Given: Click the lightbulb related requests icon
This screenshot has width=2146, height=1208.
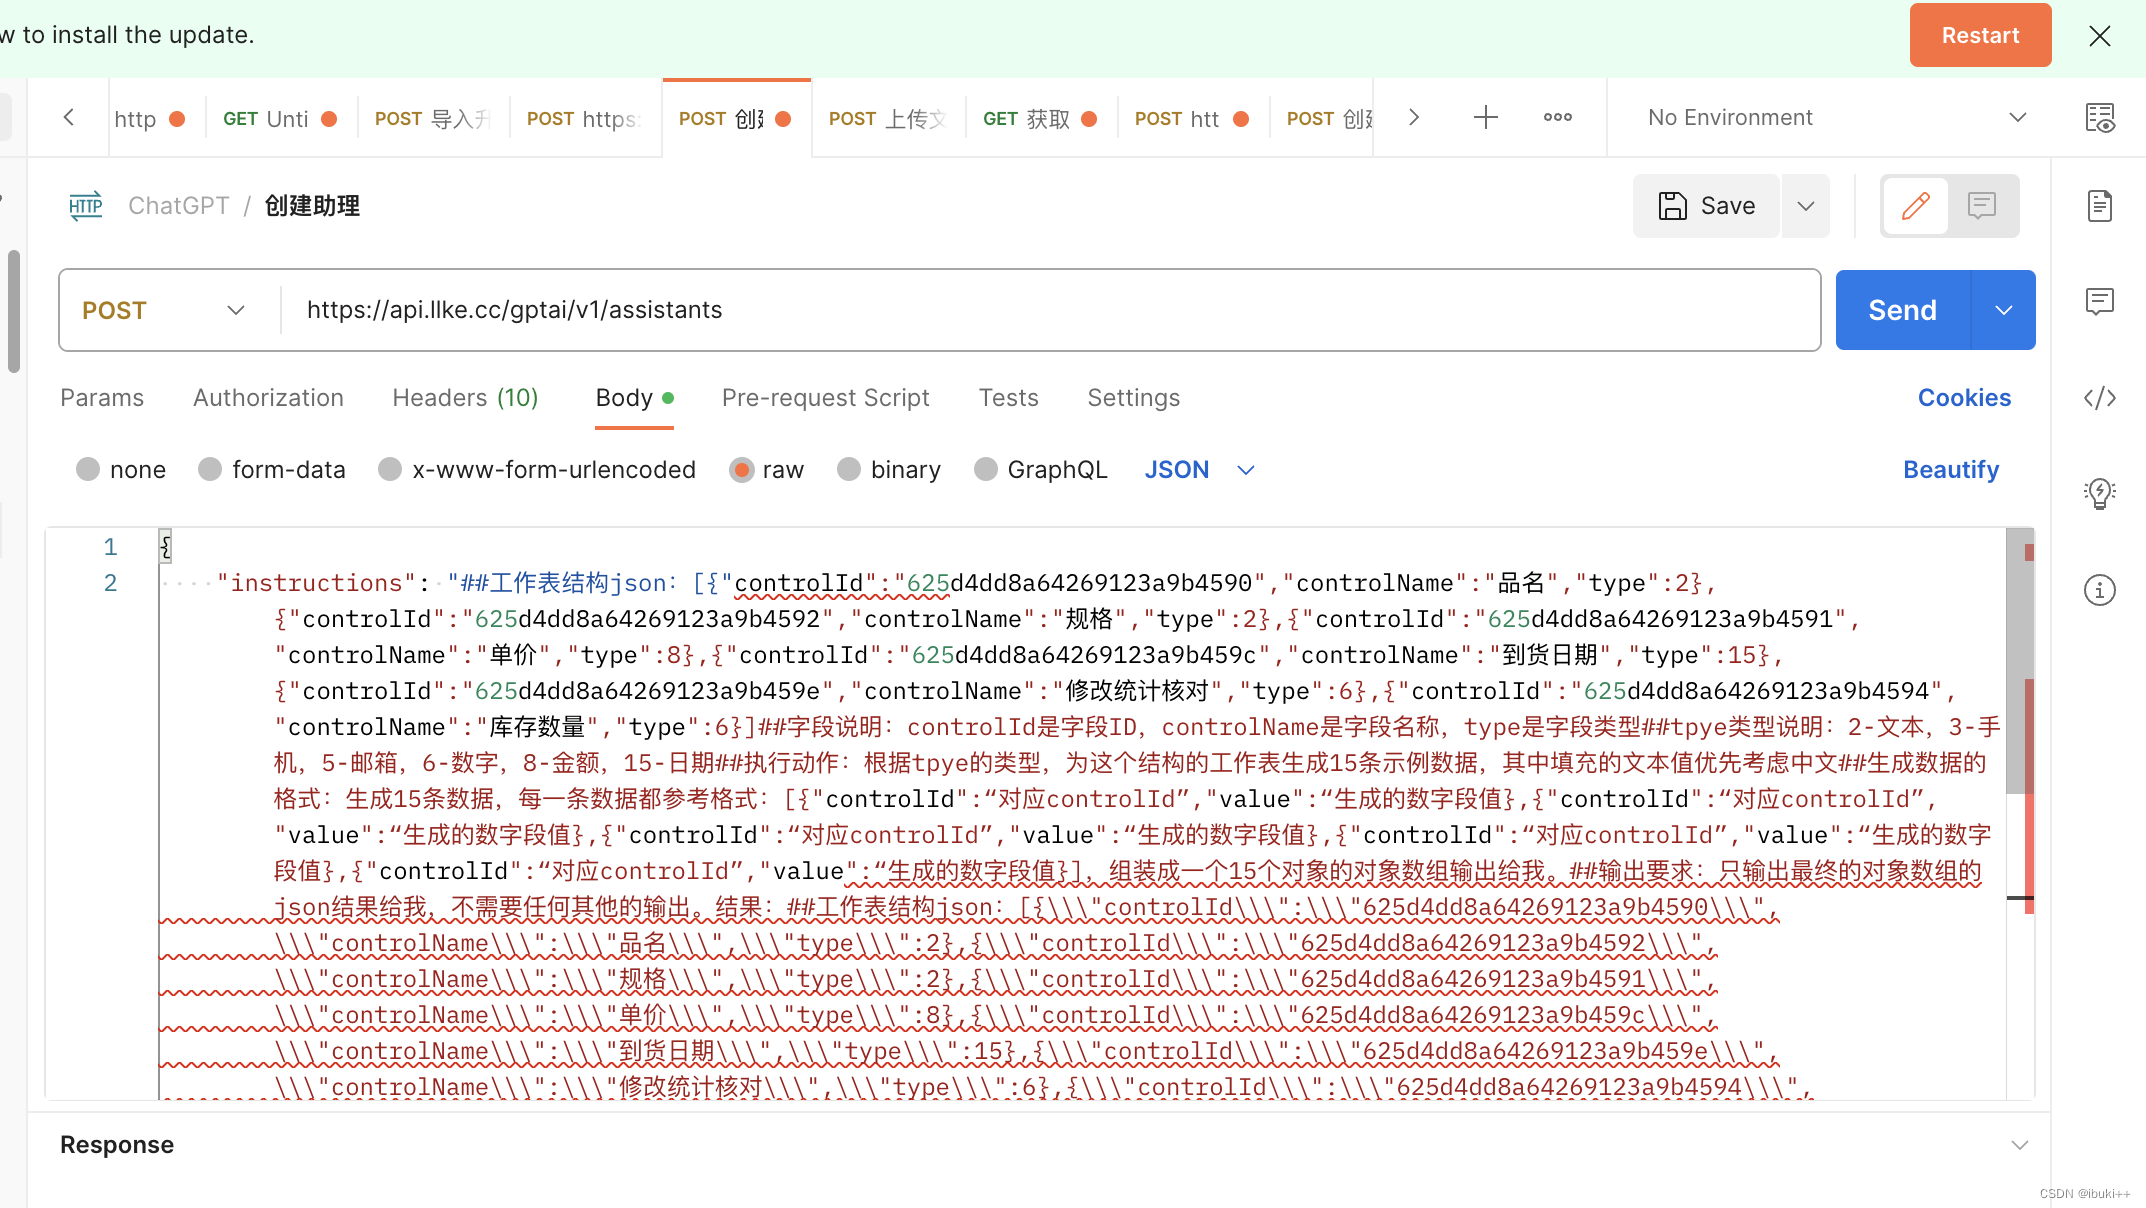Looking at the screenshot, I should pos(2099,493).
